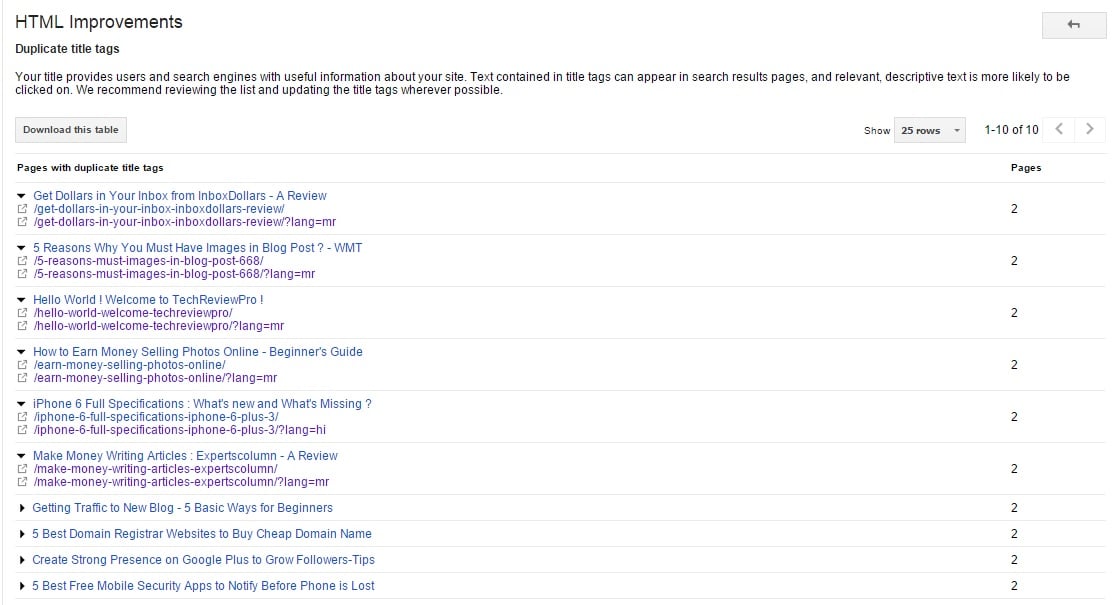The image size is (1113, 605).
Task: Open /iphone-6-full-specifications-iphone-6-plus-3/ URL
Action: pos(155,417)
